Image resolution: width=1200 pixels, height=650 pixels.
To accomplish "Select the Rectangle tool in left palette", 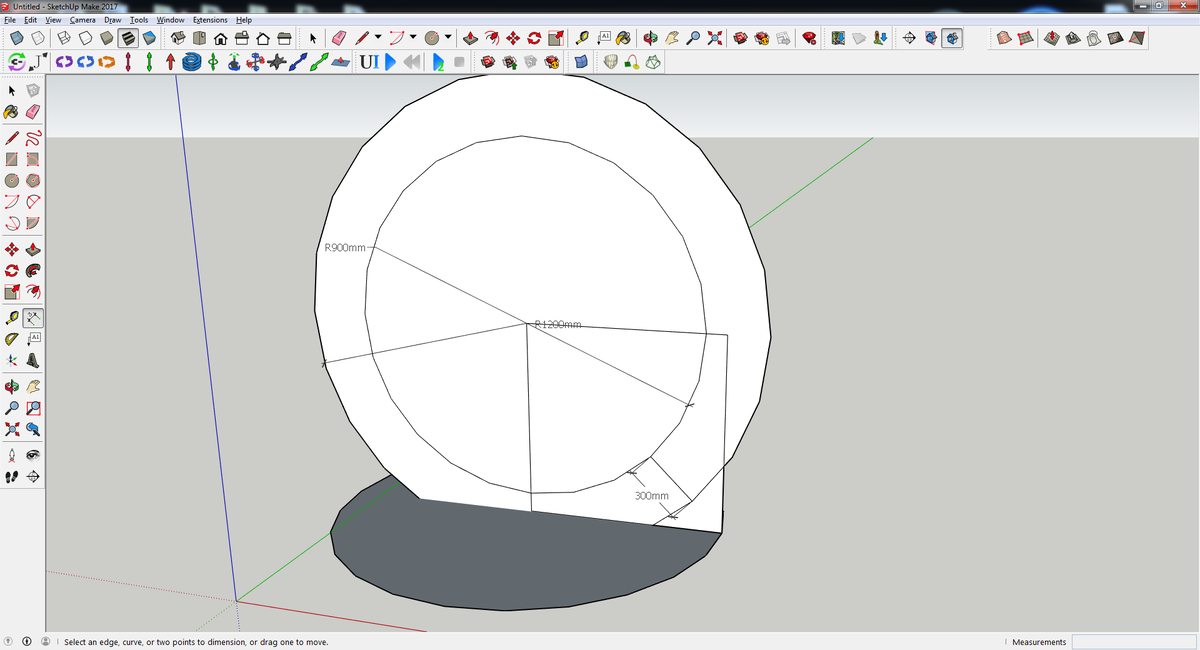I will (x=12, y=159).
